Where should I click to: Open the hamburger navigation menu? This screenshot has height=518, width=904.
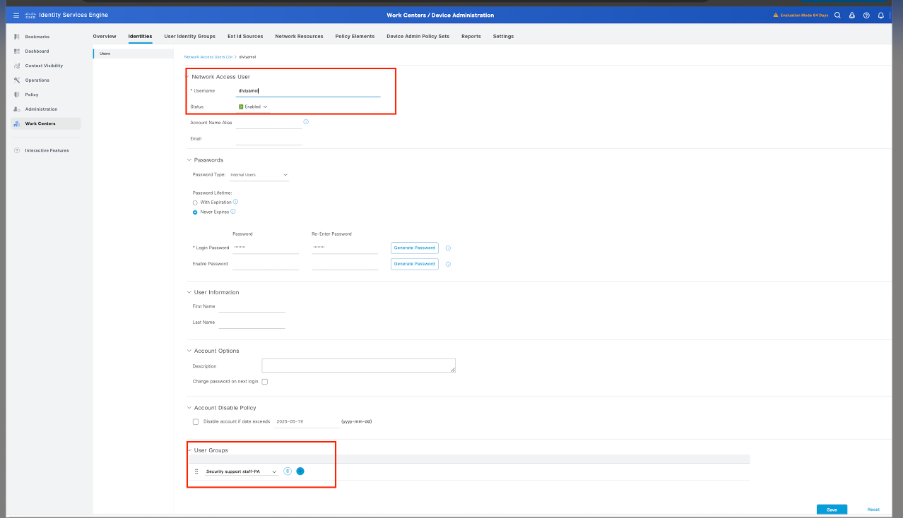tap(16, 16)
